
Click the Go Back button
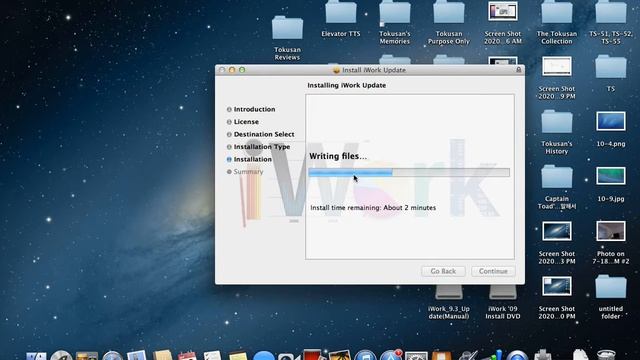[443, 271]
